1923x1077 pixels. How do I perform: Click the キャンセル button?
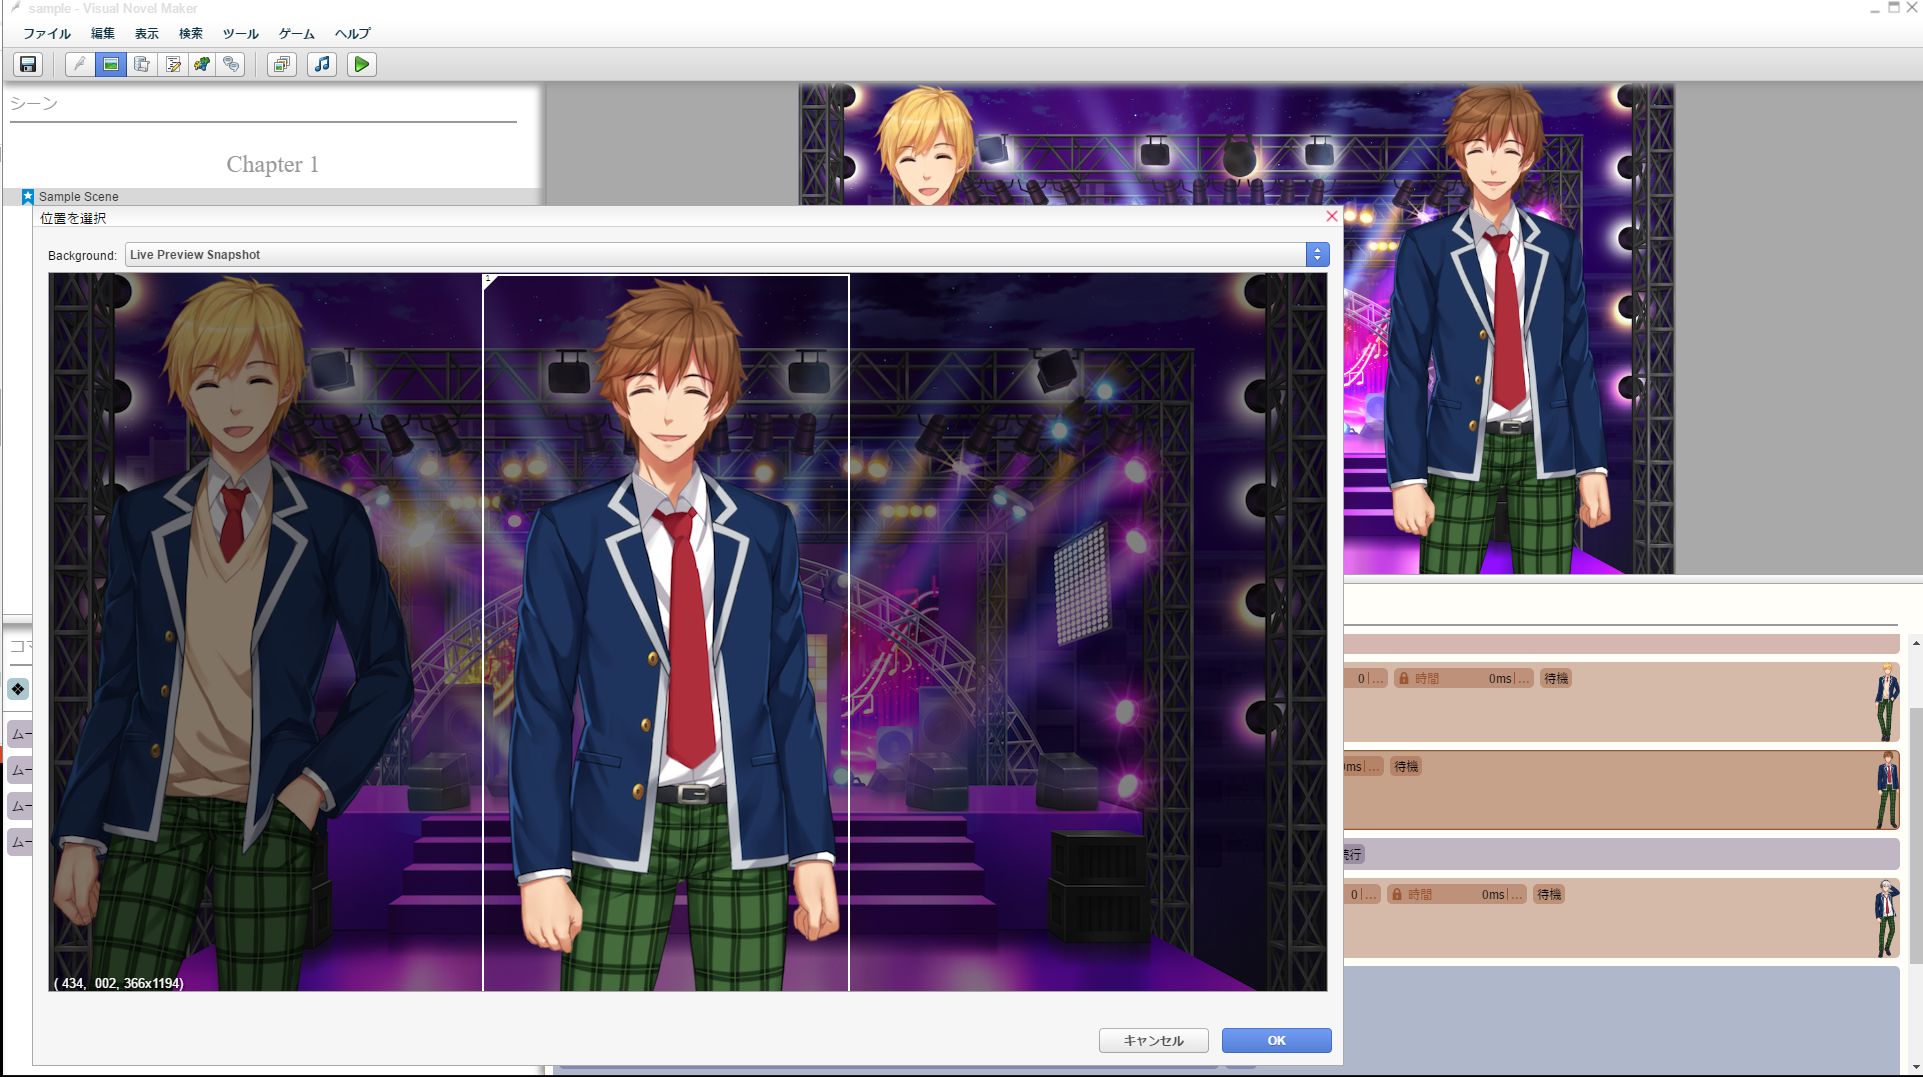point(1154,1041)
